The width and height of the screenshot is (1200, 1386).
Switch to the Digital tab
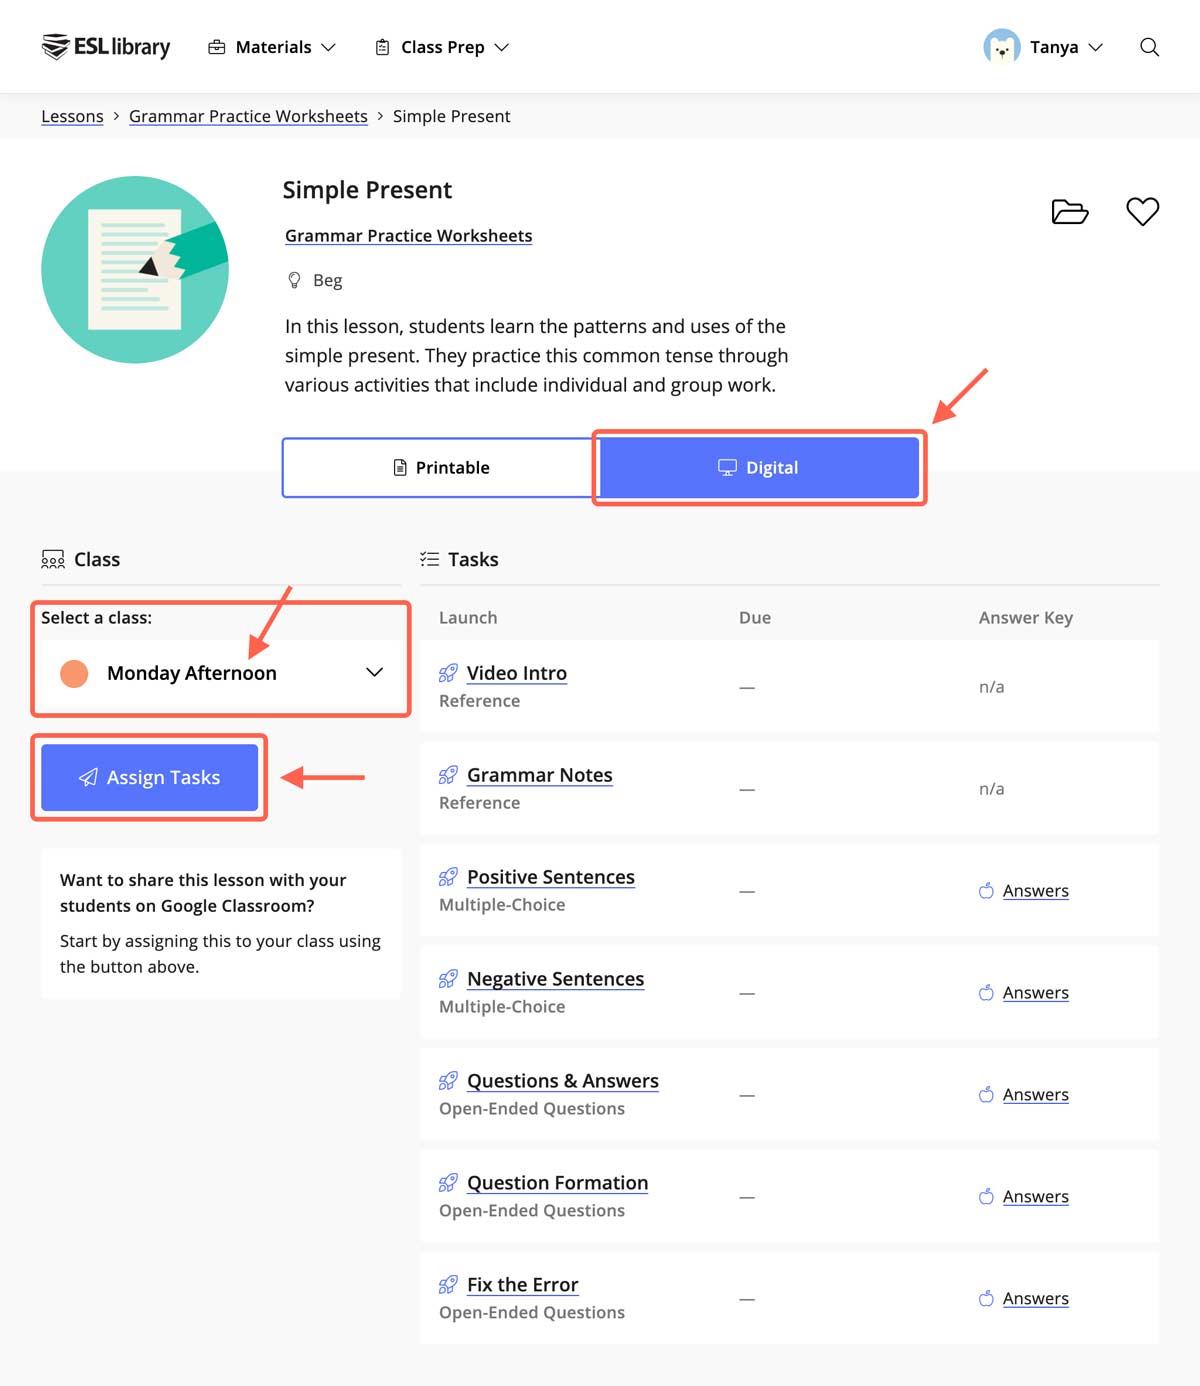coord(759,467)
